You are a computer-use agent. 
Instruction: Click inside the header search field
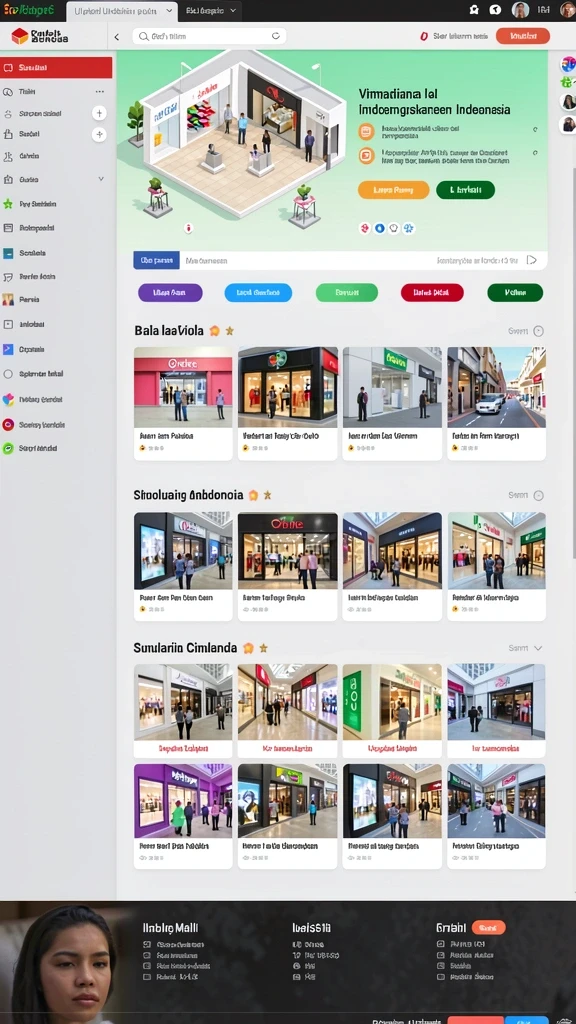[x=209, y=37]
